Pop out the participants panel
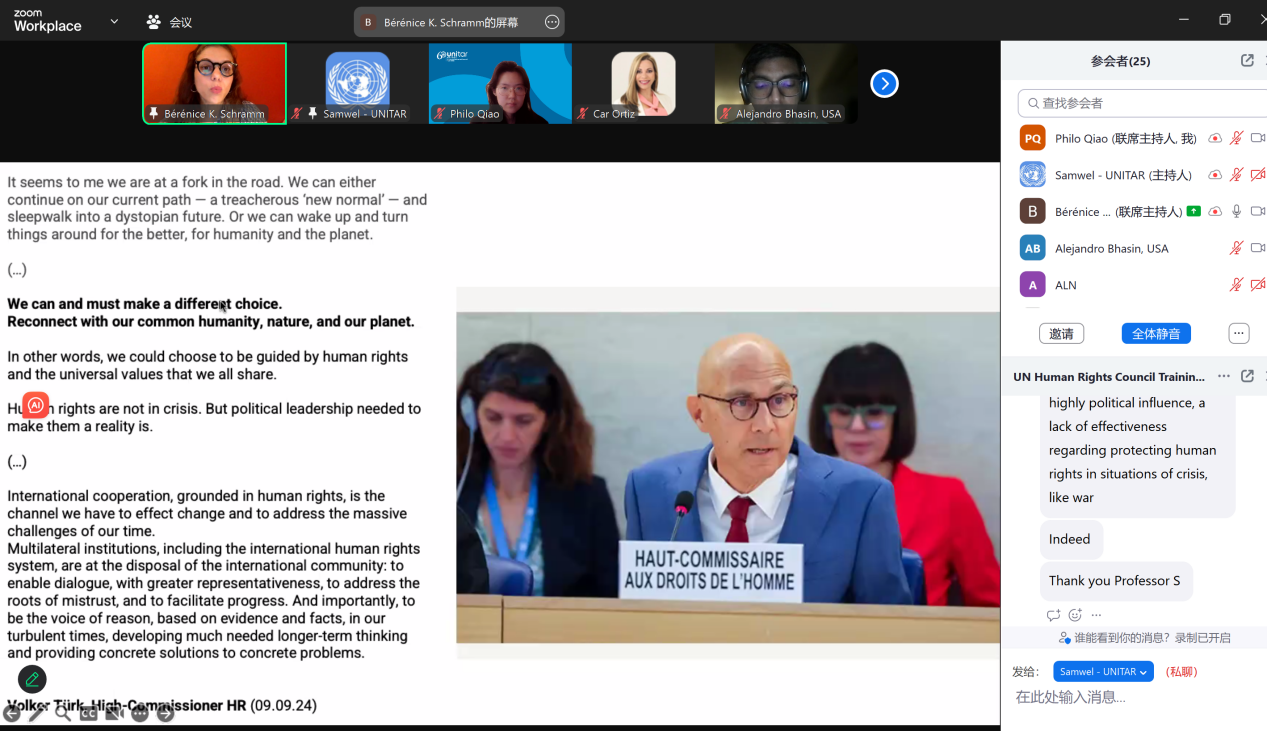 [1247, 61]
